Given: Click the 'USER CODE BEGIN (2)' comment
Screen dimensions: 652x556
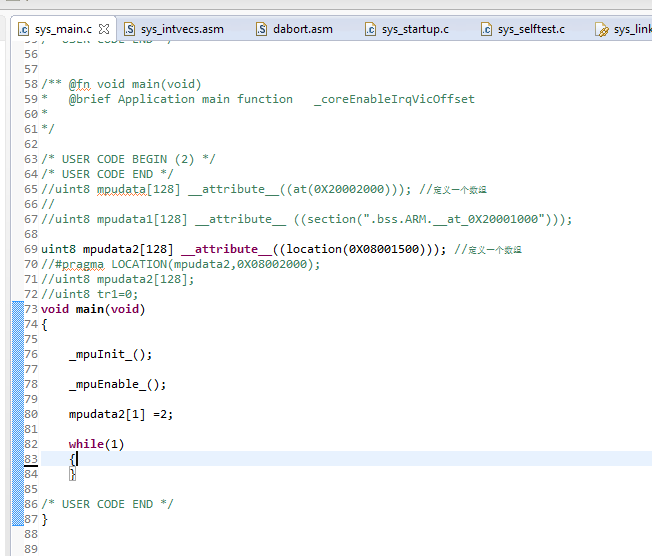Looking at the screenshot, I should coord(128,159).
